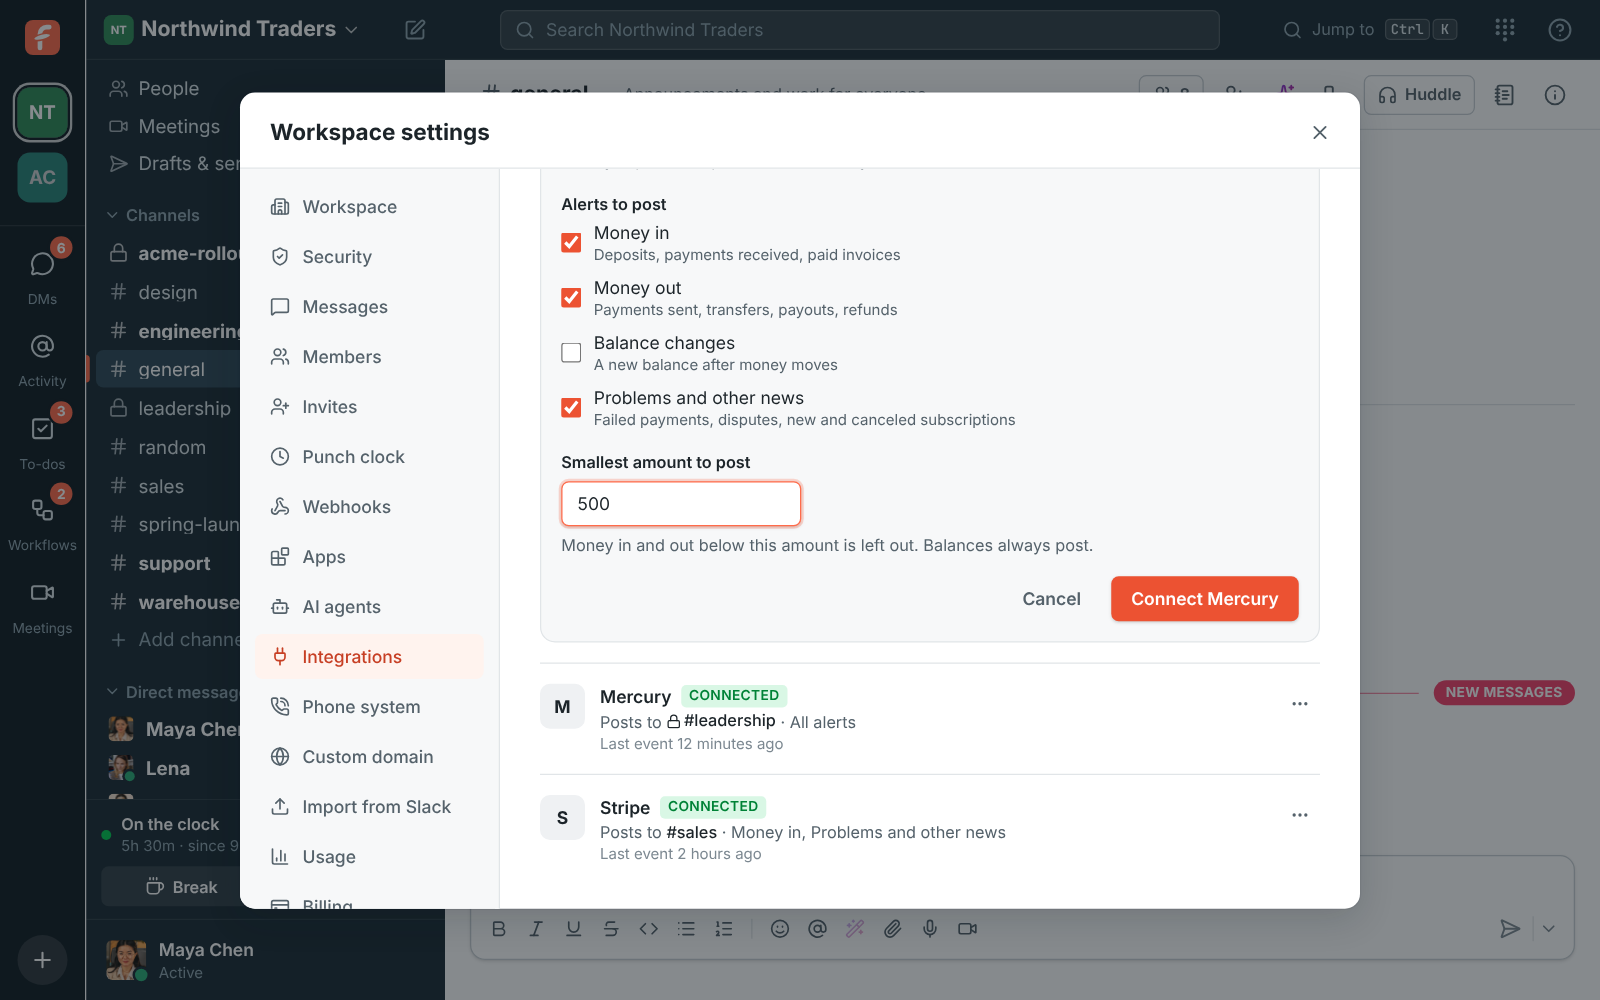Open DMs in the left rail

point(42,275)
